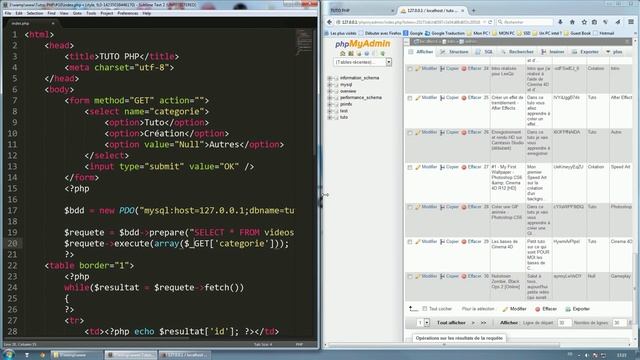
Task: Click Copier icon for row 29
Action: pos(442,242)
